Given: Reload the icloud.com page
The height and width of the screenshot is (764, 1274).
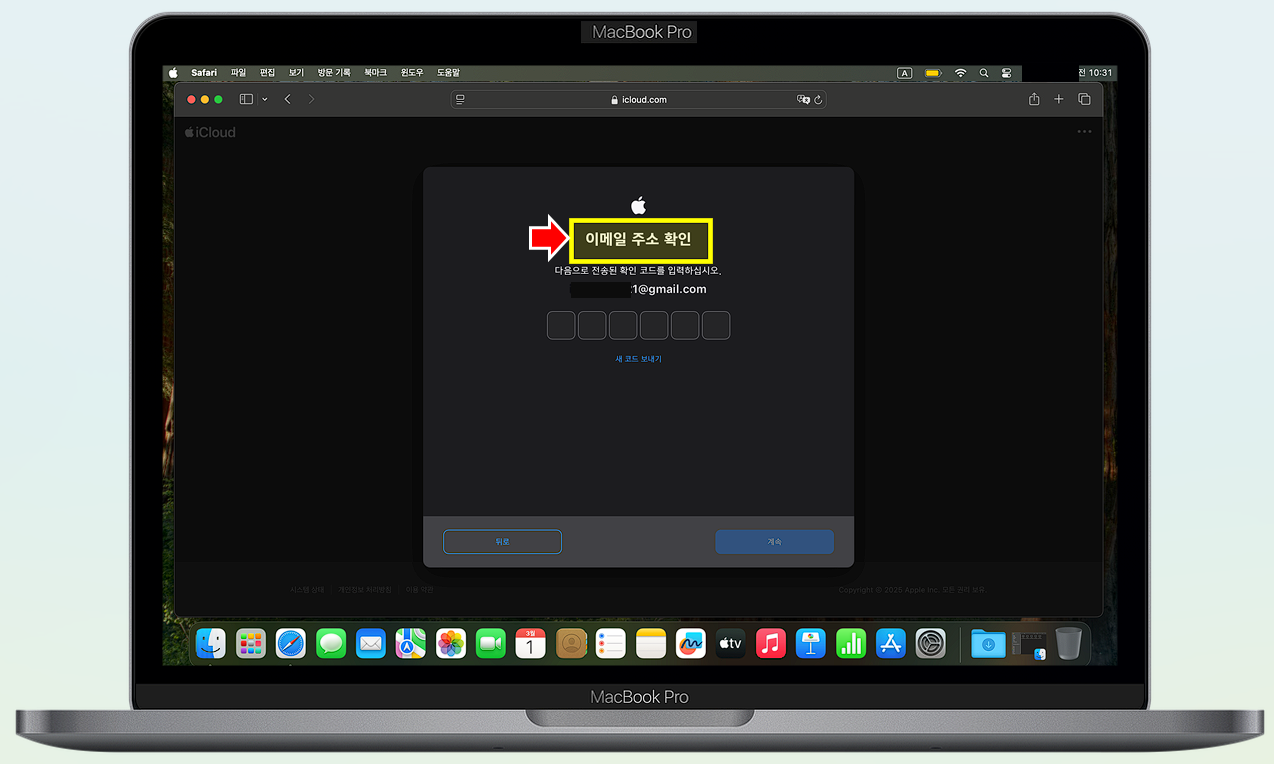Looking at the screenshot, I should click(818, 100).
